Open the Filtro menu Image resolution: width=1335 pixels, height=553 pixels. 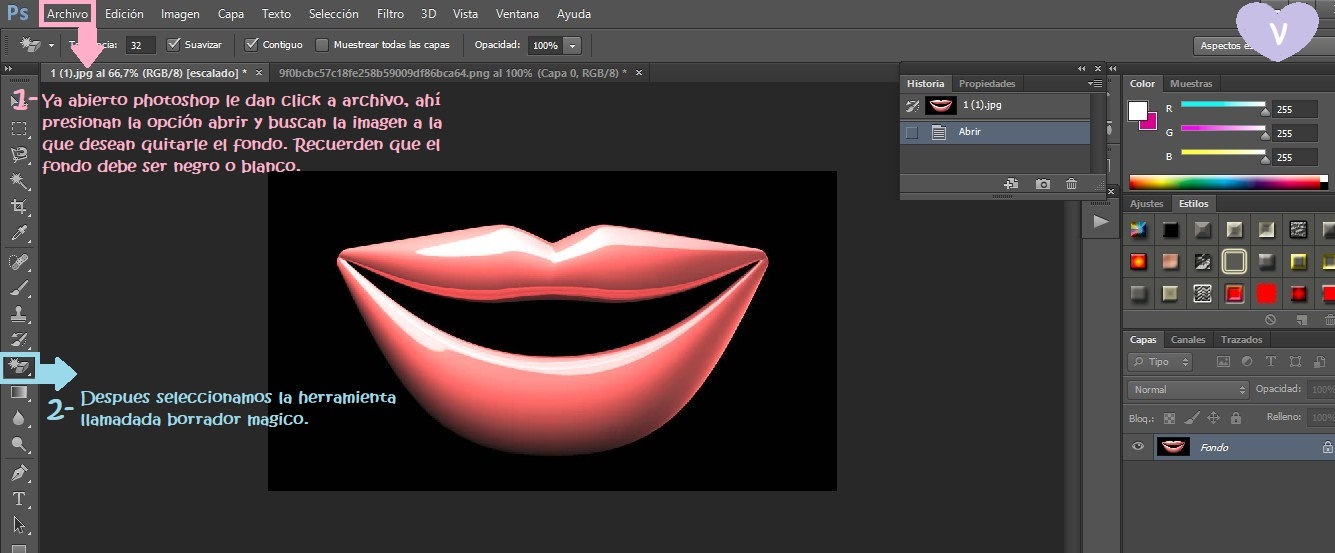pyautogui.click(x=391, y=14)
